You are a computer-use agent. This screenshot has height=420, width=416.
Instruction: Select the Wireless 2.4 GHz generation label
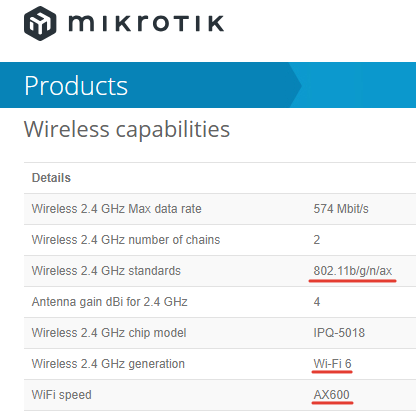point(108,364)
